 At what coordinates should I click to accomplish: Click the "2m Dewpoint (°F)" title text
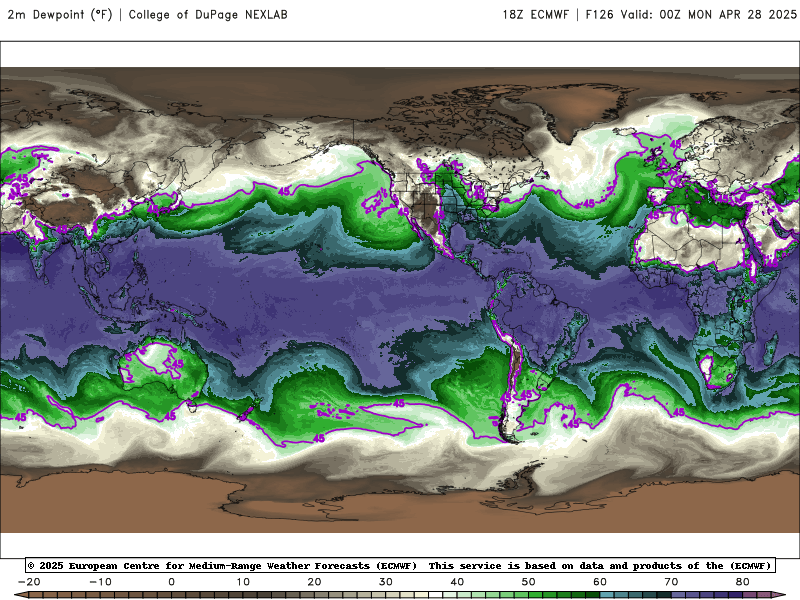(x=60, y=15)
